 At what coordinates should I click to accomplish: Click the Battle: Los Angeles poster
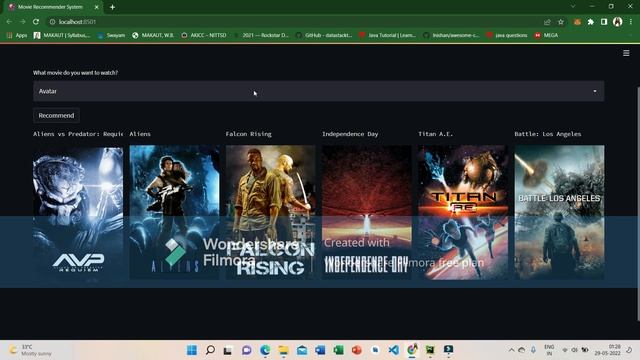559,213
